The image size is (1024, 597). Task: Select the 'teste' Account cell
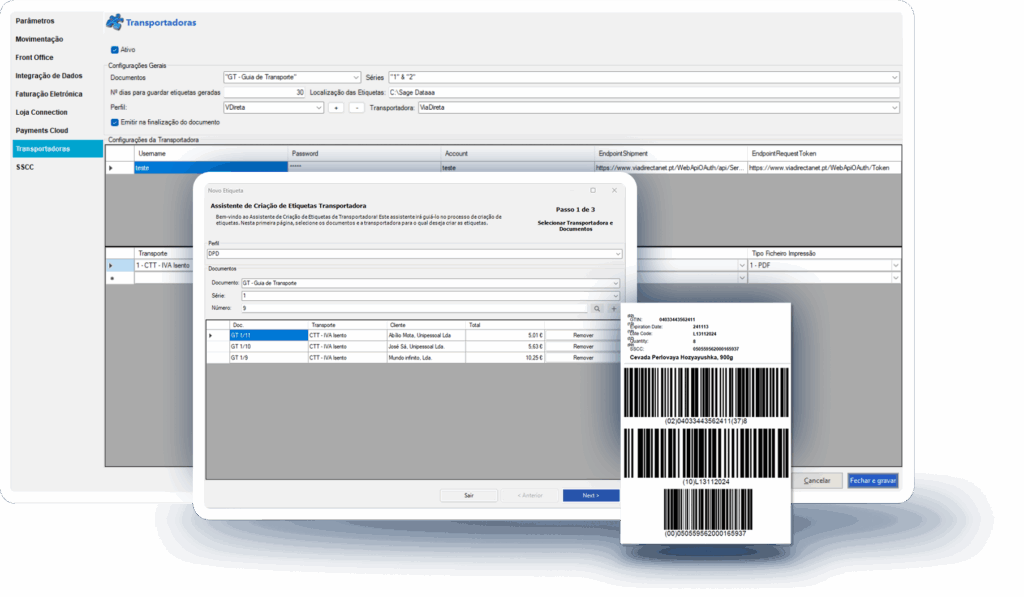point(517,168)
